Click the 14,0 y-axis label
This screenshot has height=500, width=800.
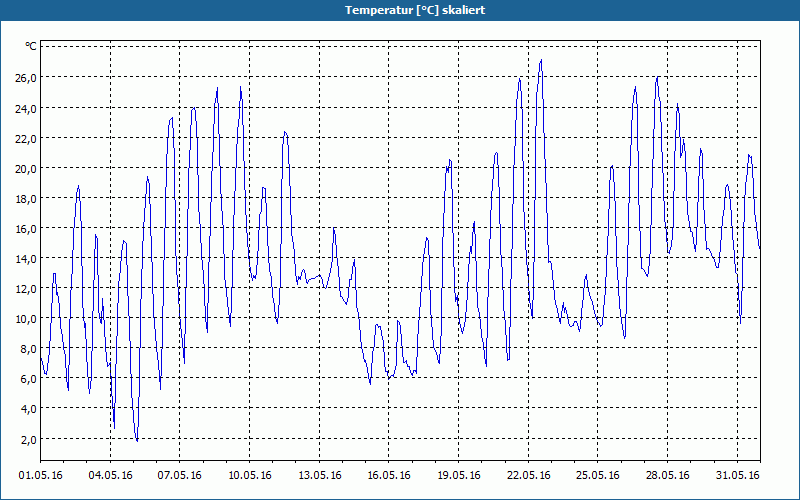[26, 258]
